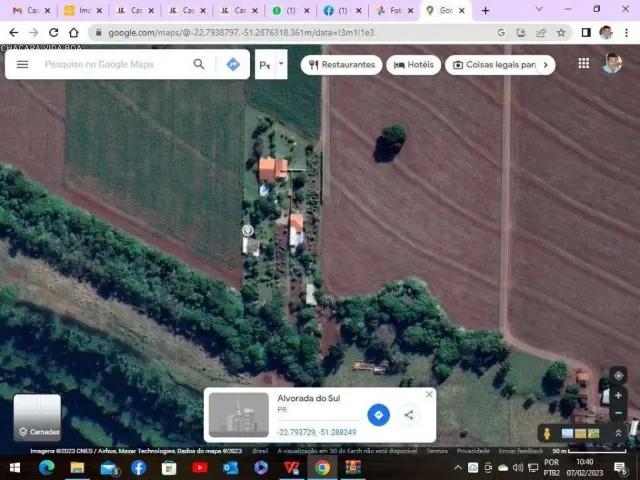Click the Pesquise no Google Maps field
Screen dimensions: 640x480
(110, 64)
